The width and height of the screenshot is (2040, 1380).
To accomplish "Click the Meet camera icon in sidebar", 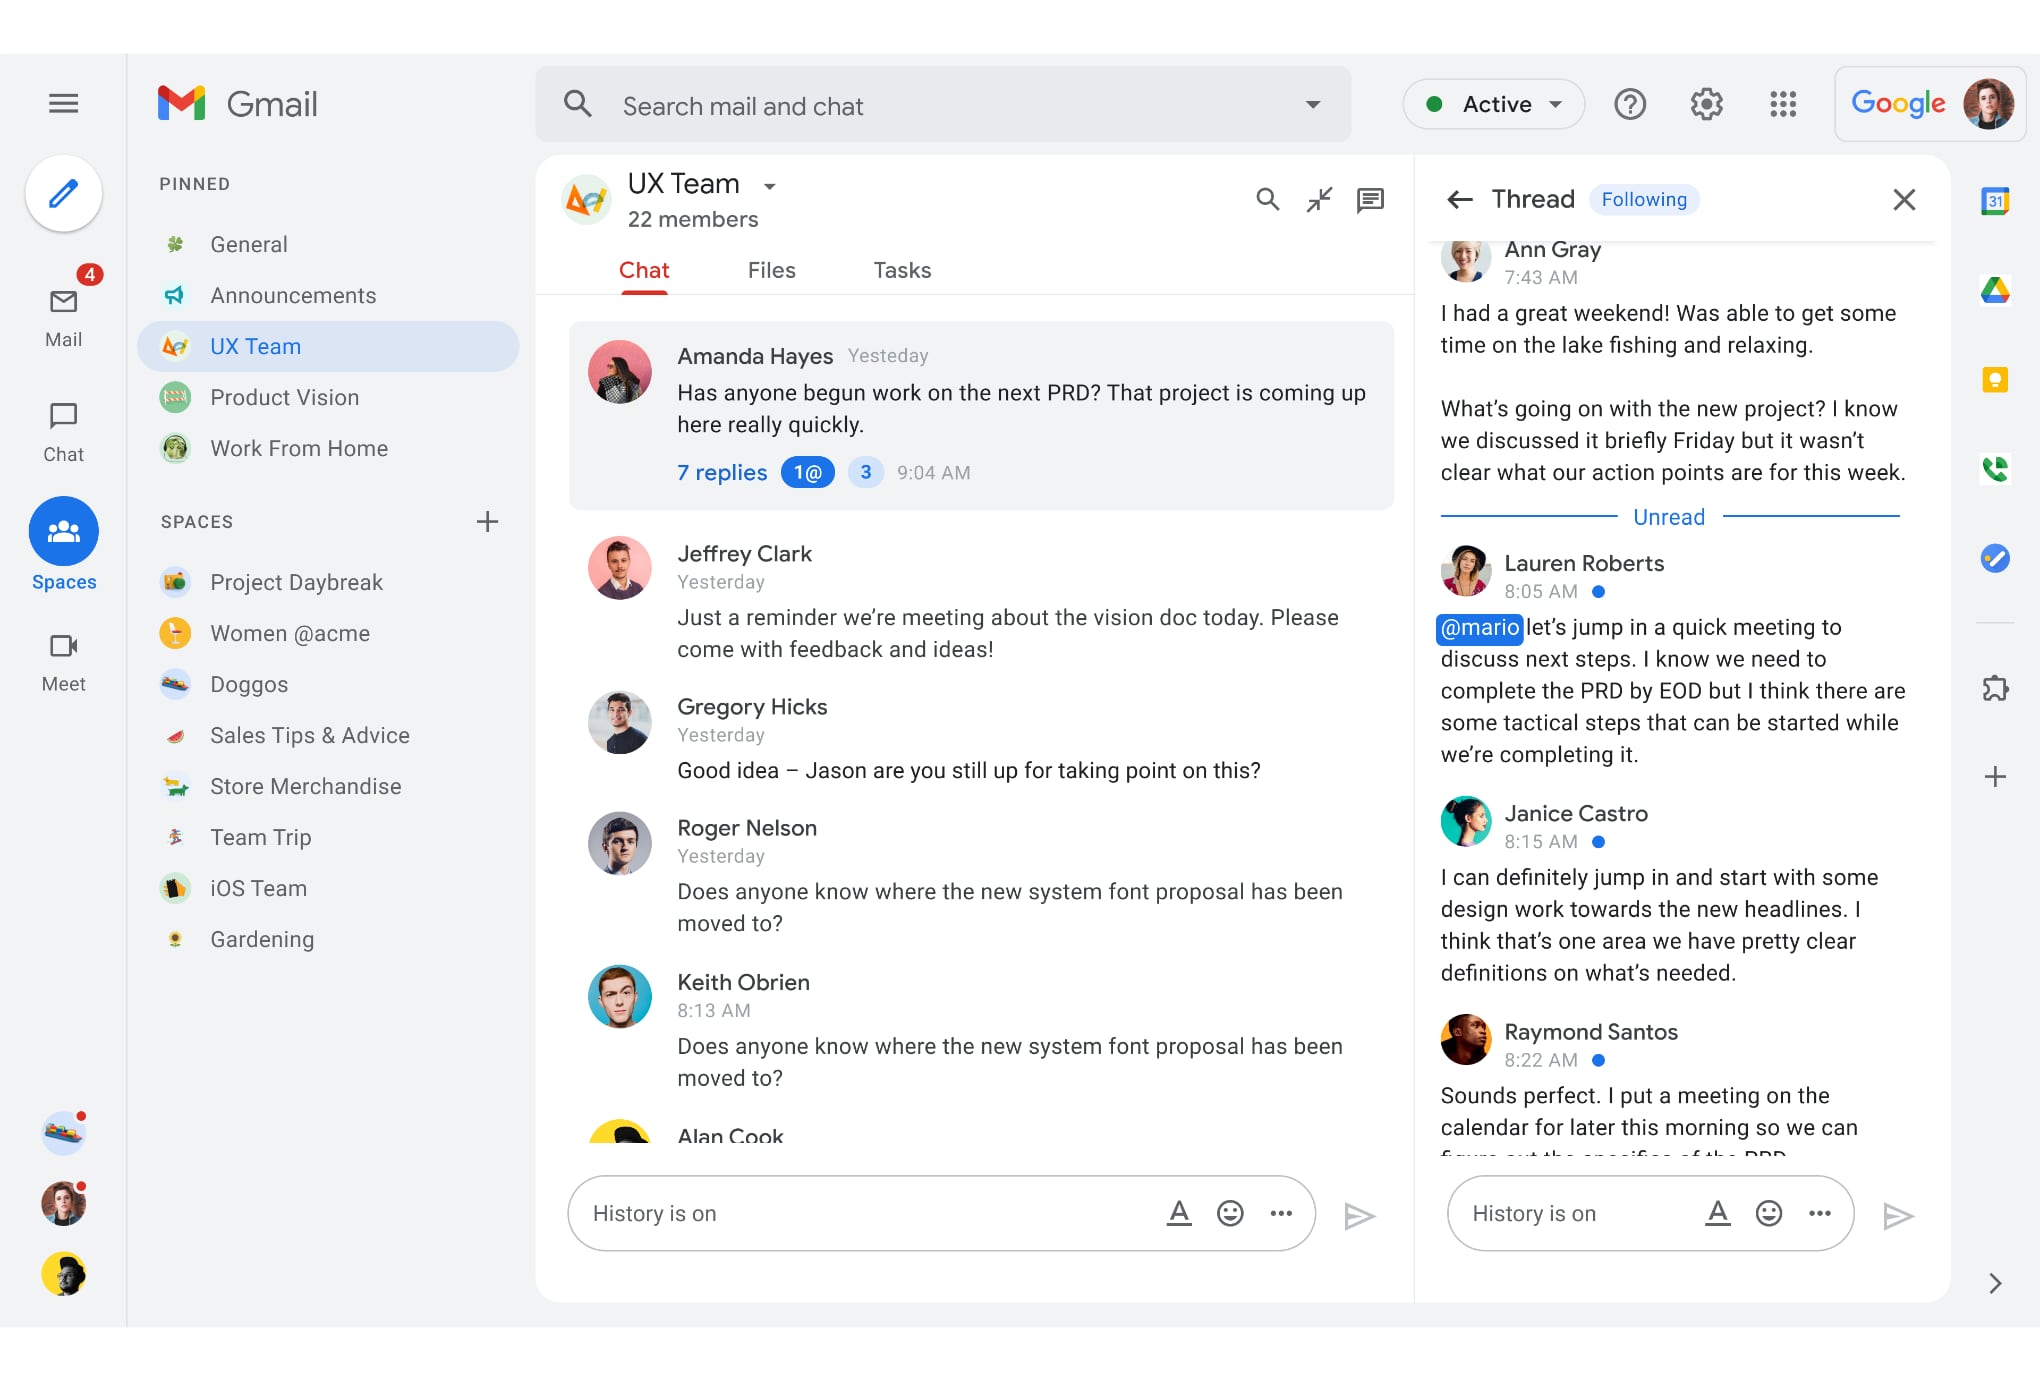I will click(62, 647).
